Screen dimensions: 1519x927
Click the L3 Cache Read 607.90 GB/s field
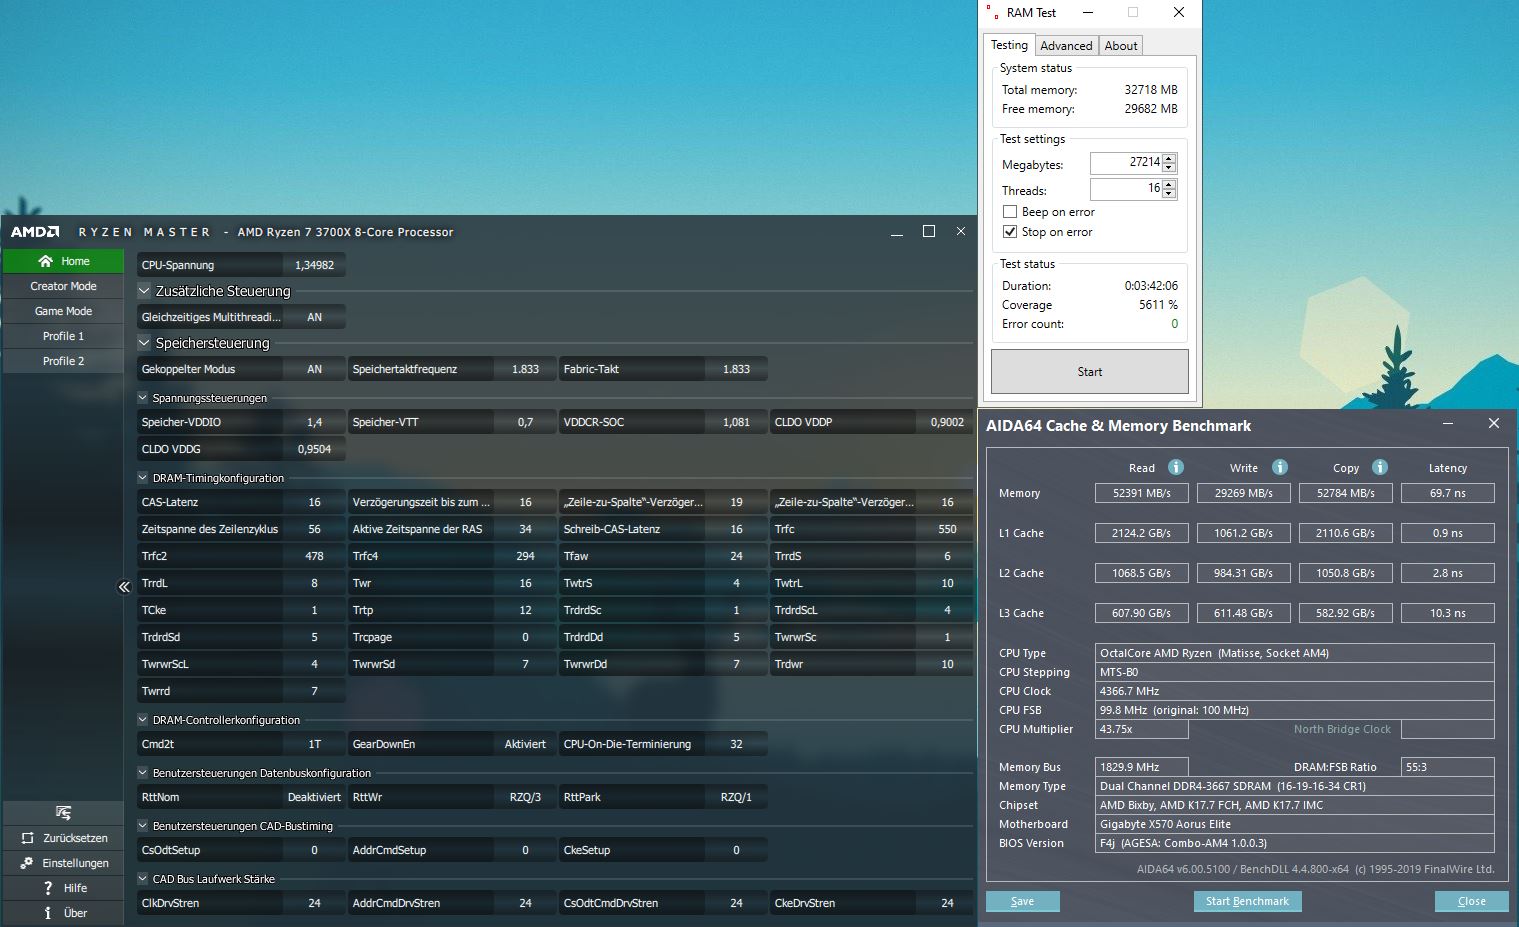click(x=1141, y=613)
